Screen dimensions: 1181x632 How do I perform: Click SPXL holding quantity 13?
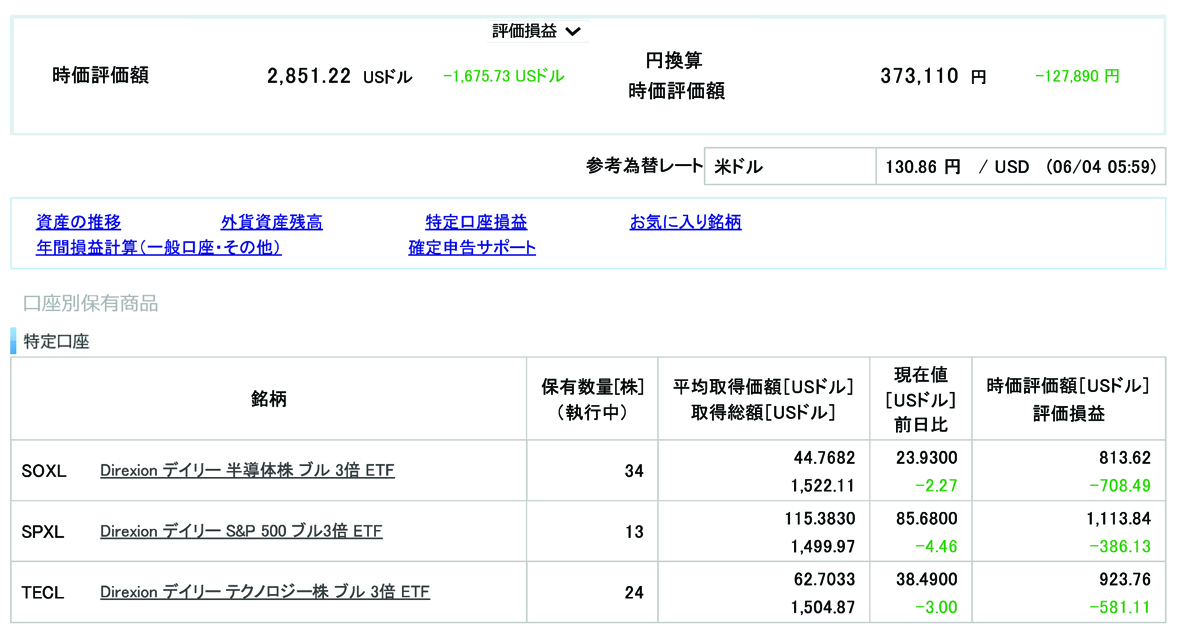coord(634,533)
